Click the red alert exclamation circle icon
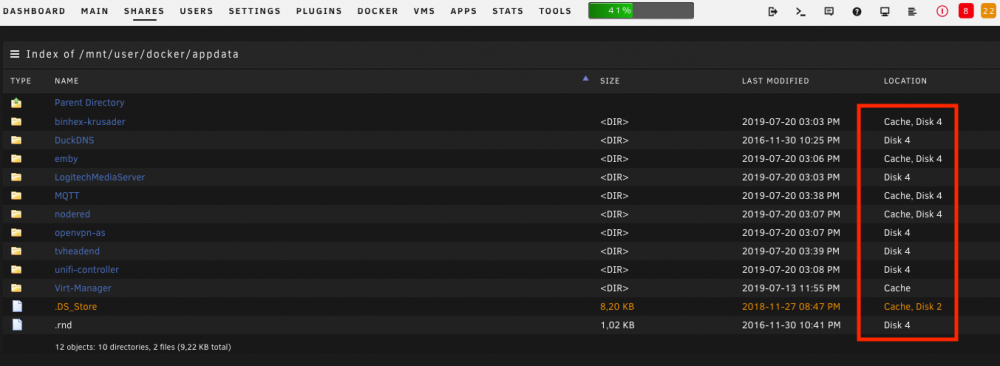 [x=942, y=11]
